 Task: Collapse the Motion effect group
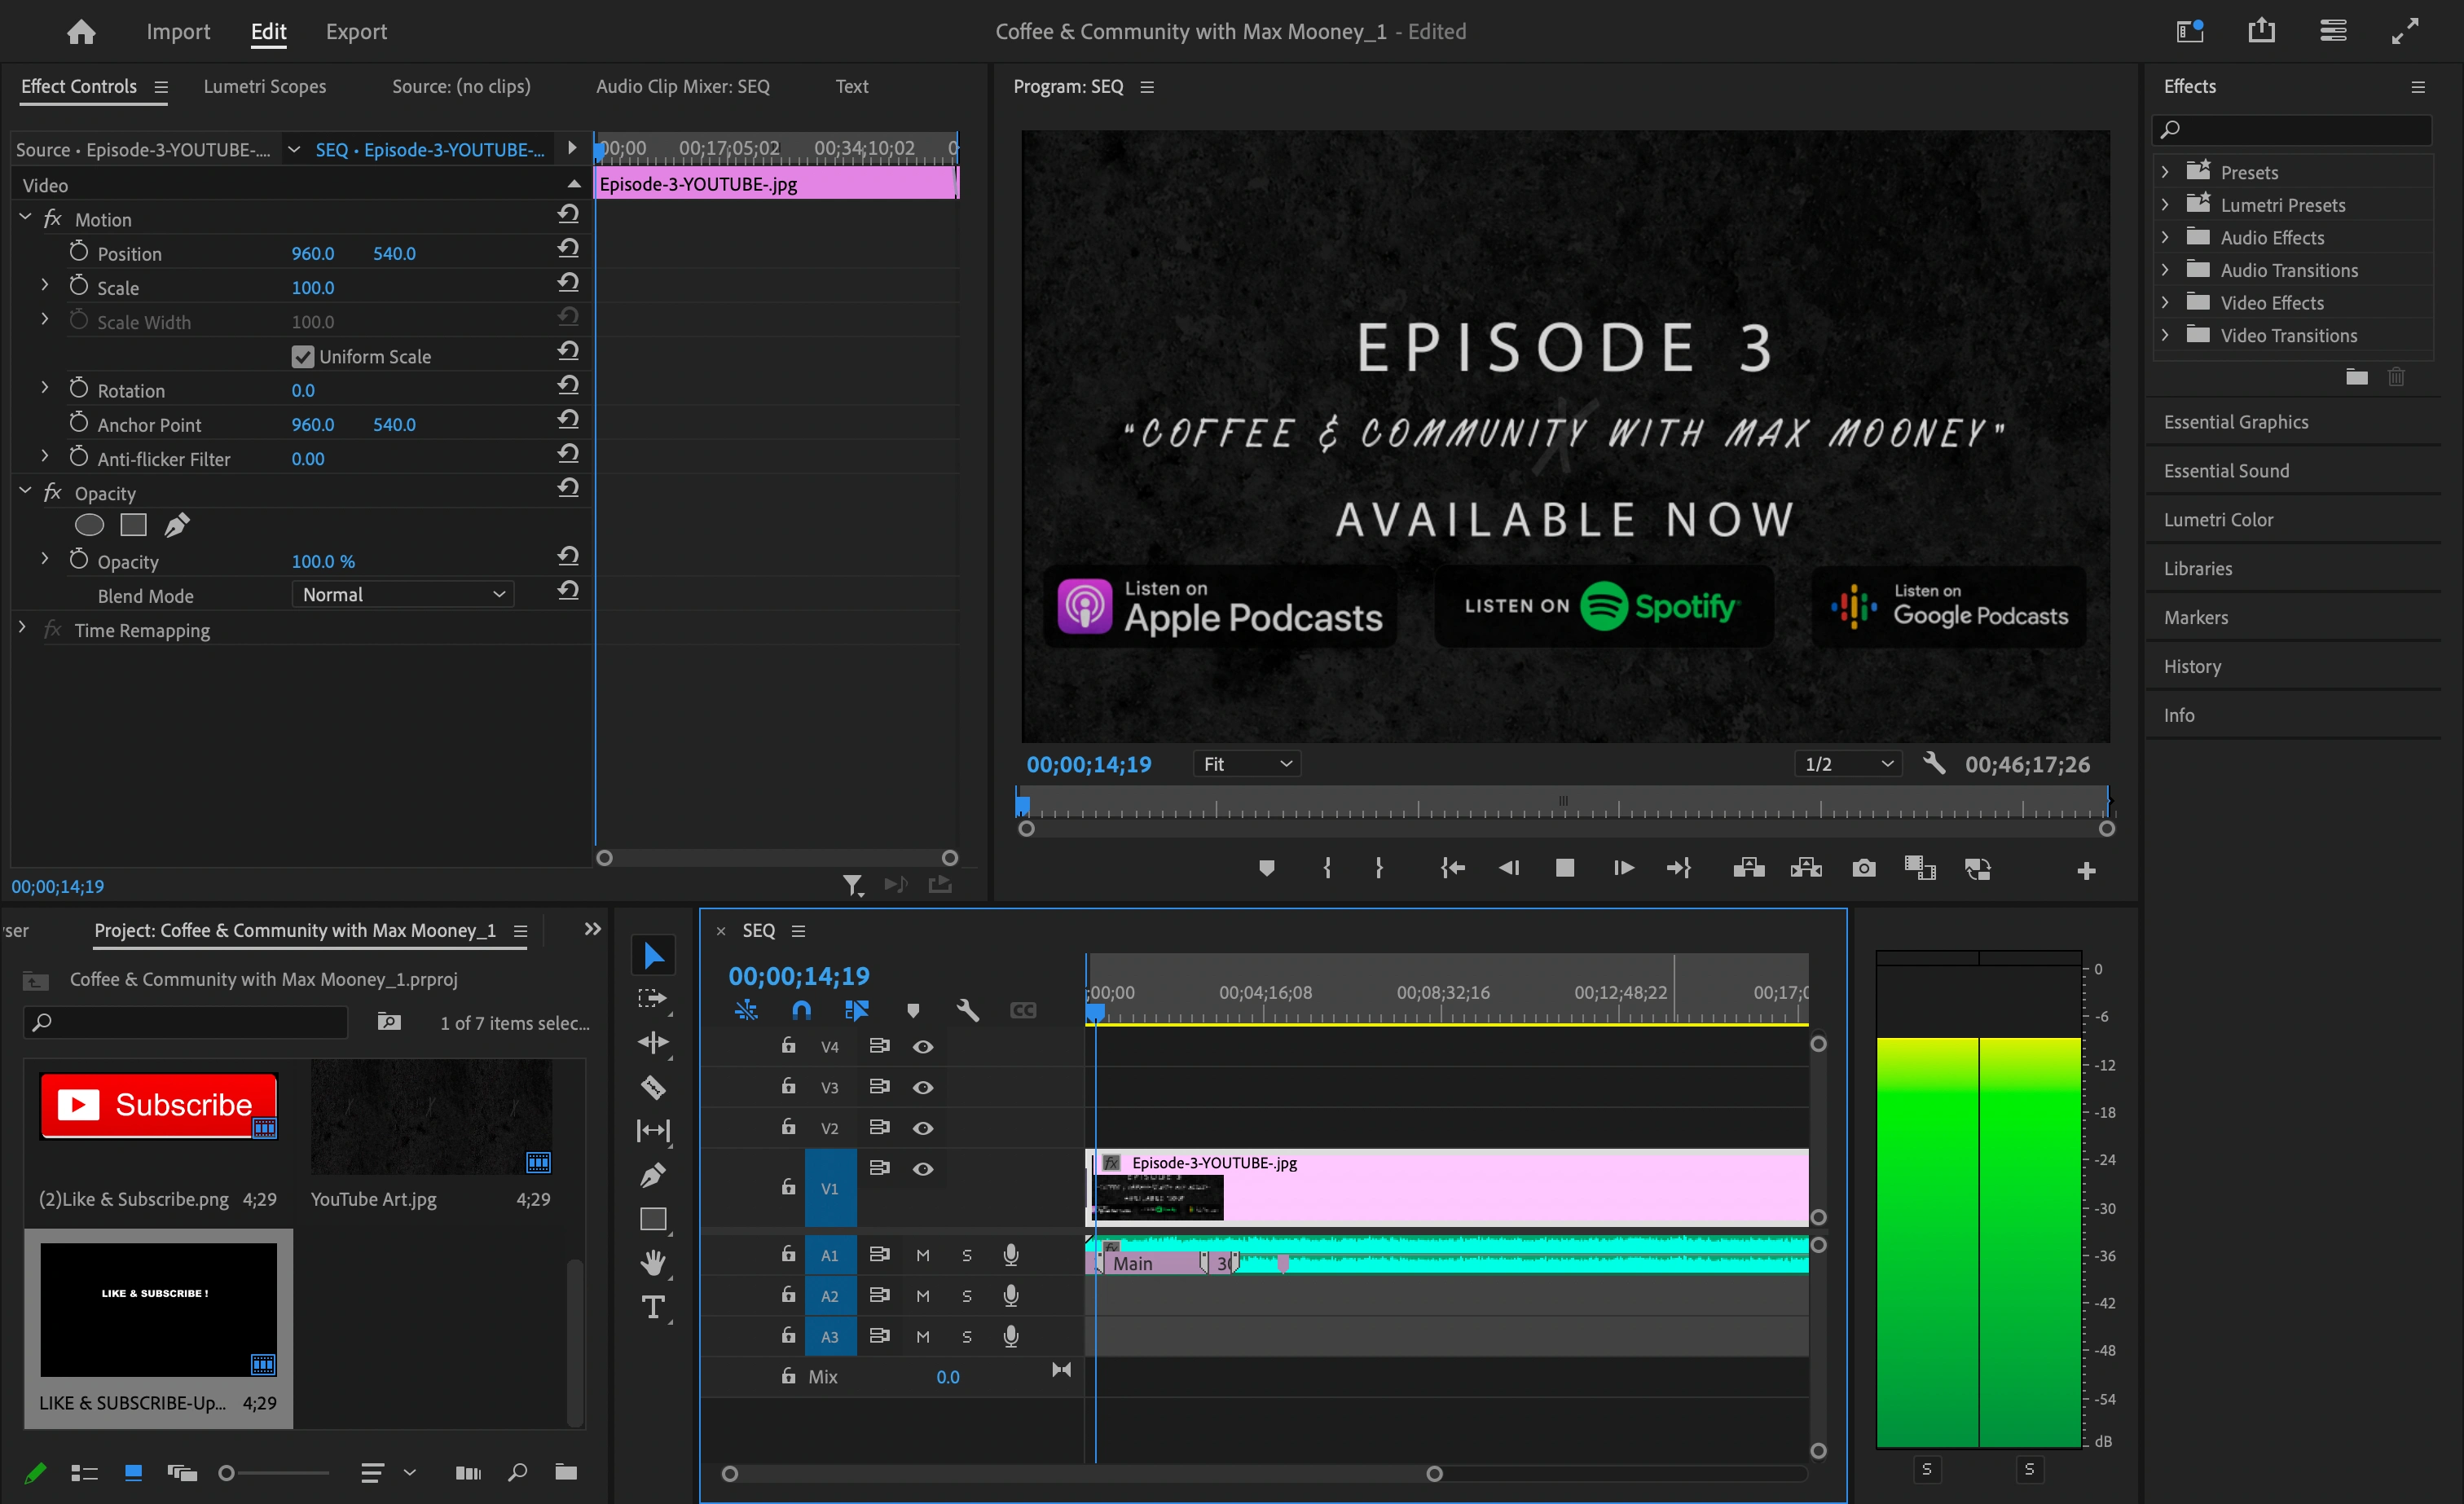coord(25,217)
